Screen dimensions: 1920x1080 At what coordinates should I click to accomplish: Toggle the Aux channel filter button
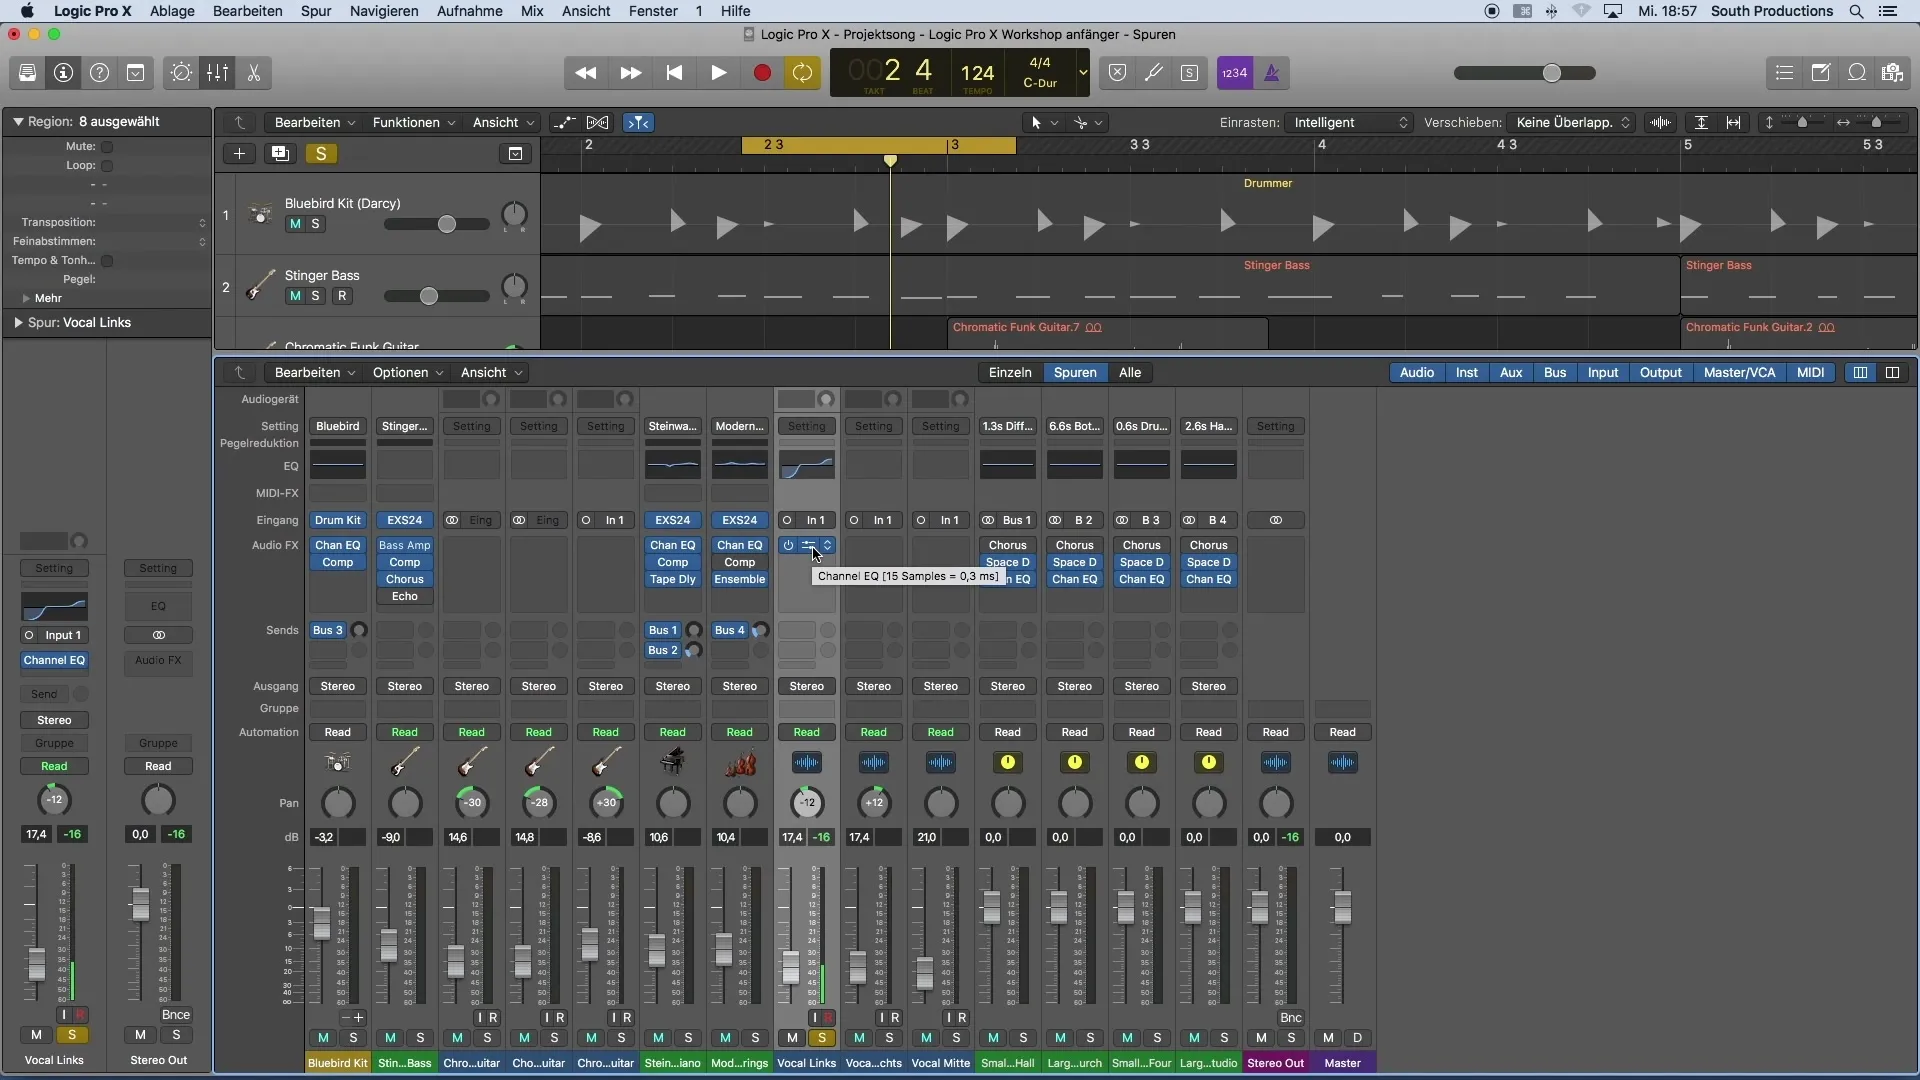click(x=1511, y=372)
